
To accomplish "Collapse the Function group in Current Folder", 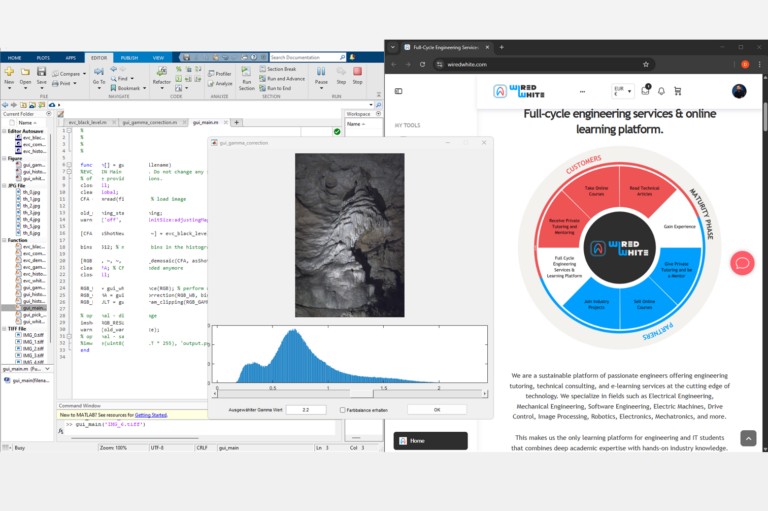I will [4, 240].
